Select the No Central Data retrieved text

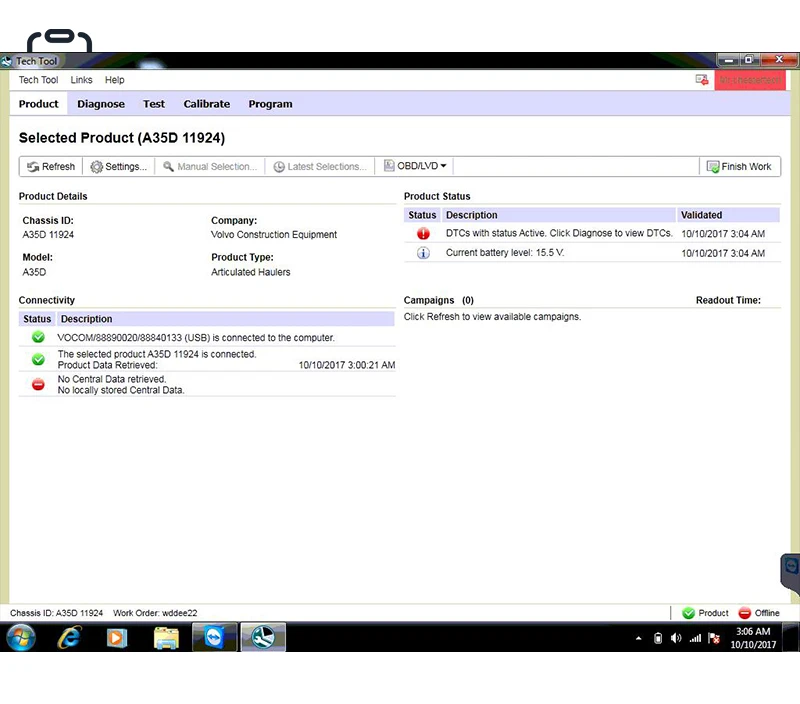(112, 379)
